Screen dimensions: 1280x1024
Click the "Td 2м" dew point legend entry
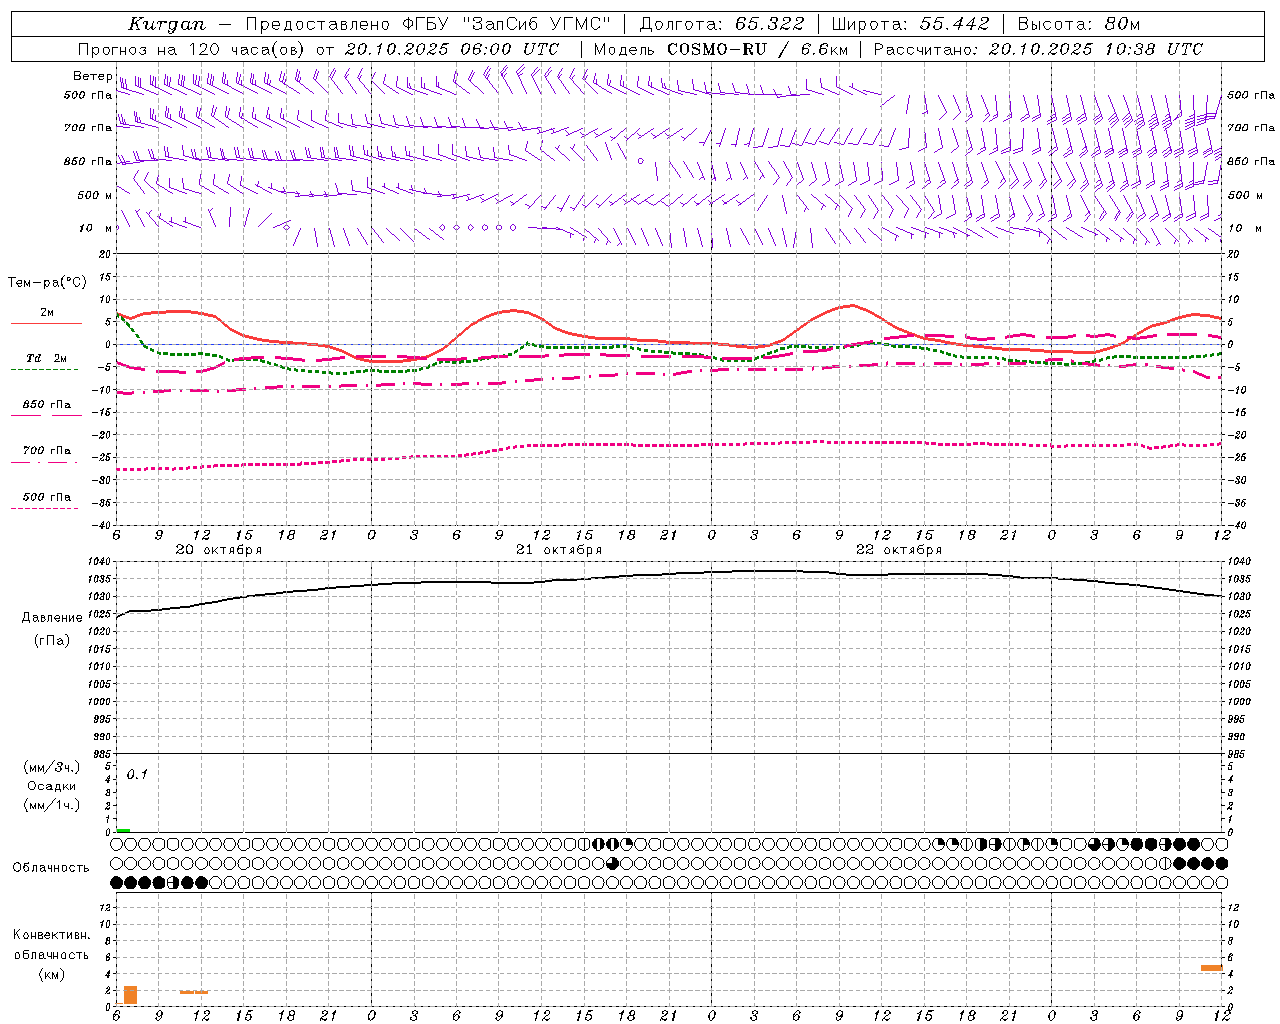(47, 358)
